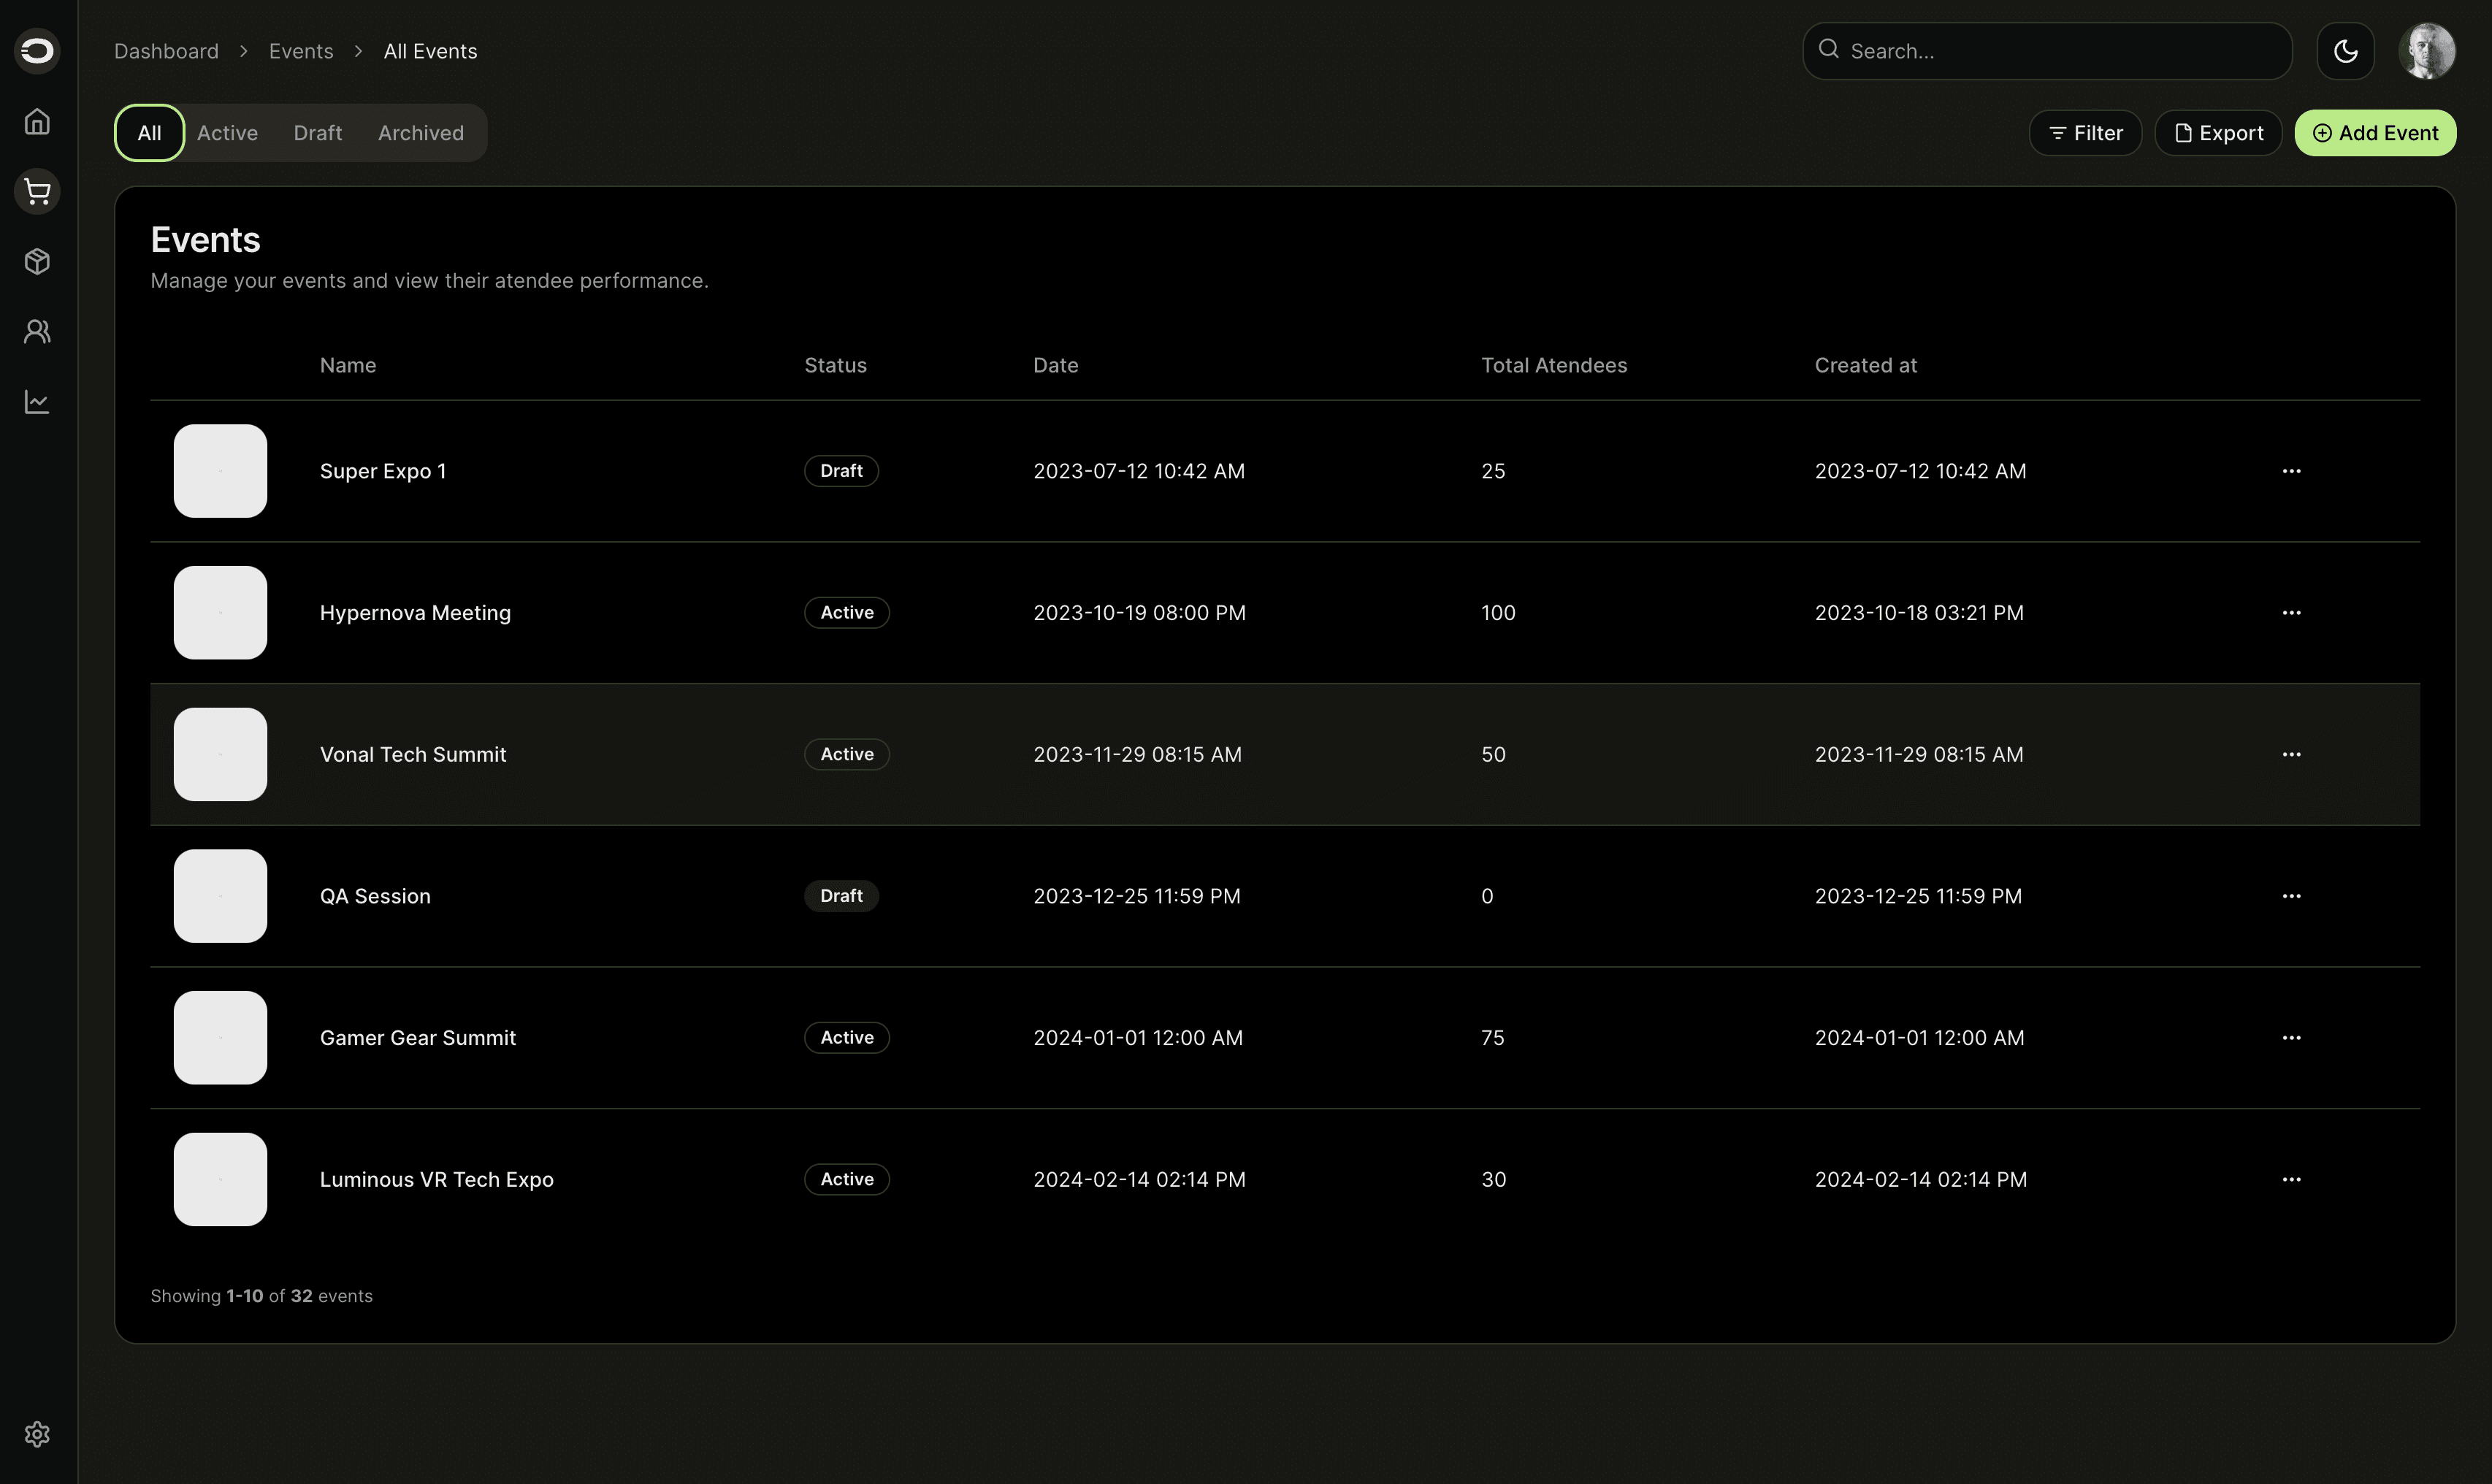The width and height of the screenshot is (2492, 1484).
Task: Click the Luminous VR Tech Expo name
Action: [x=437, y=1180]
